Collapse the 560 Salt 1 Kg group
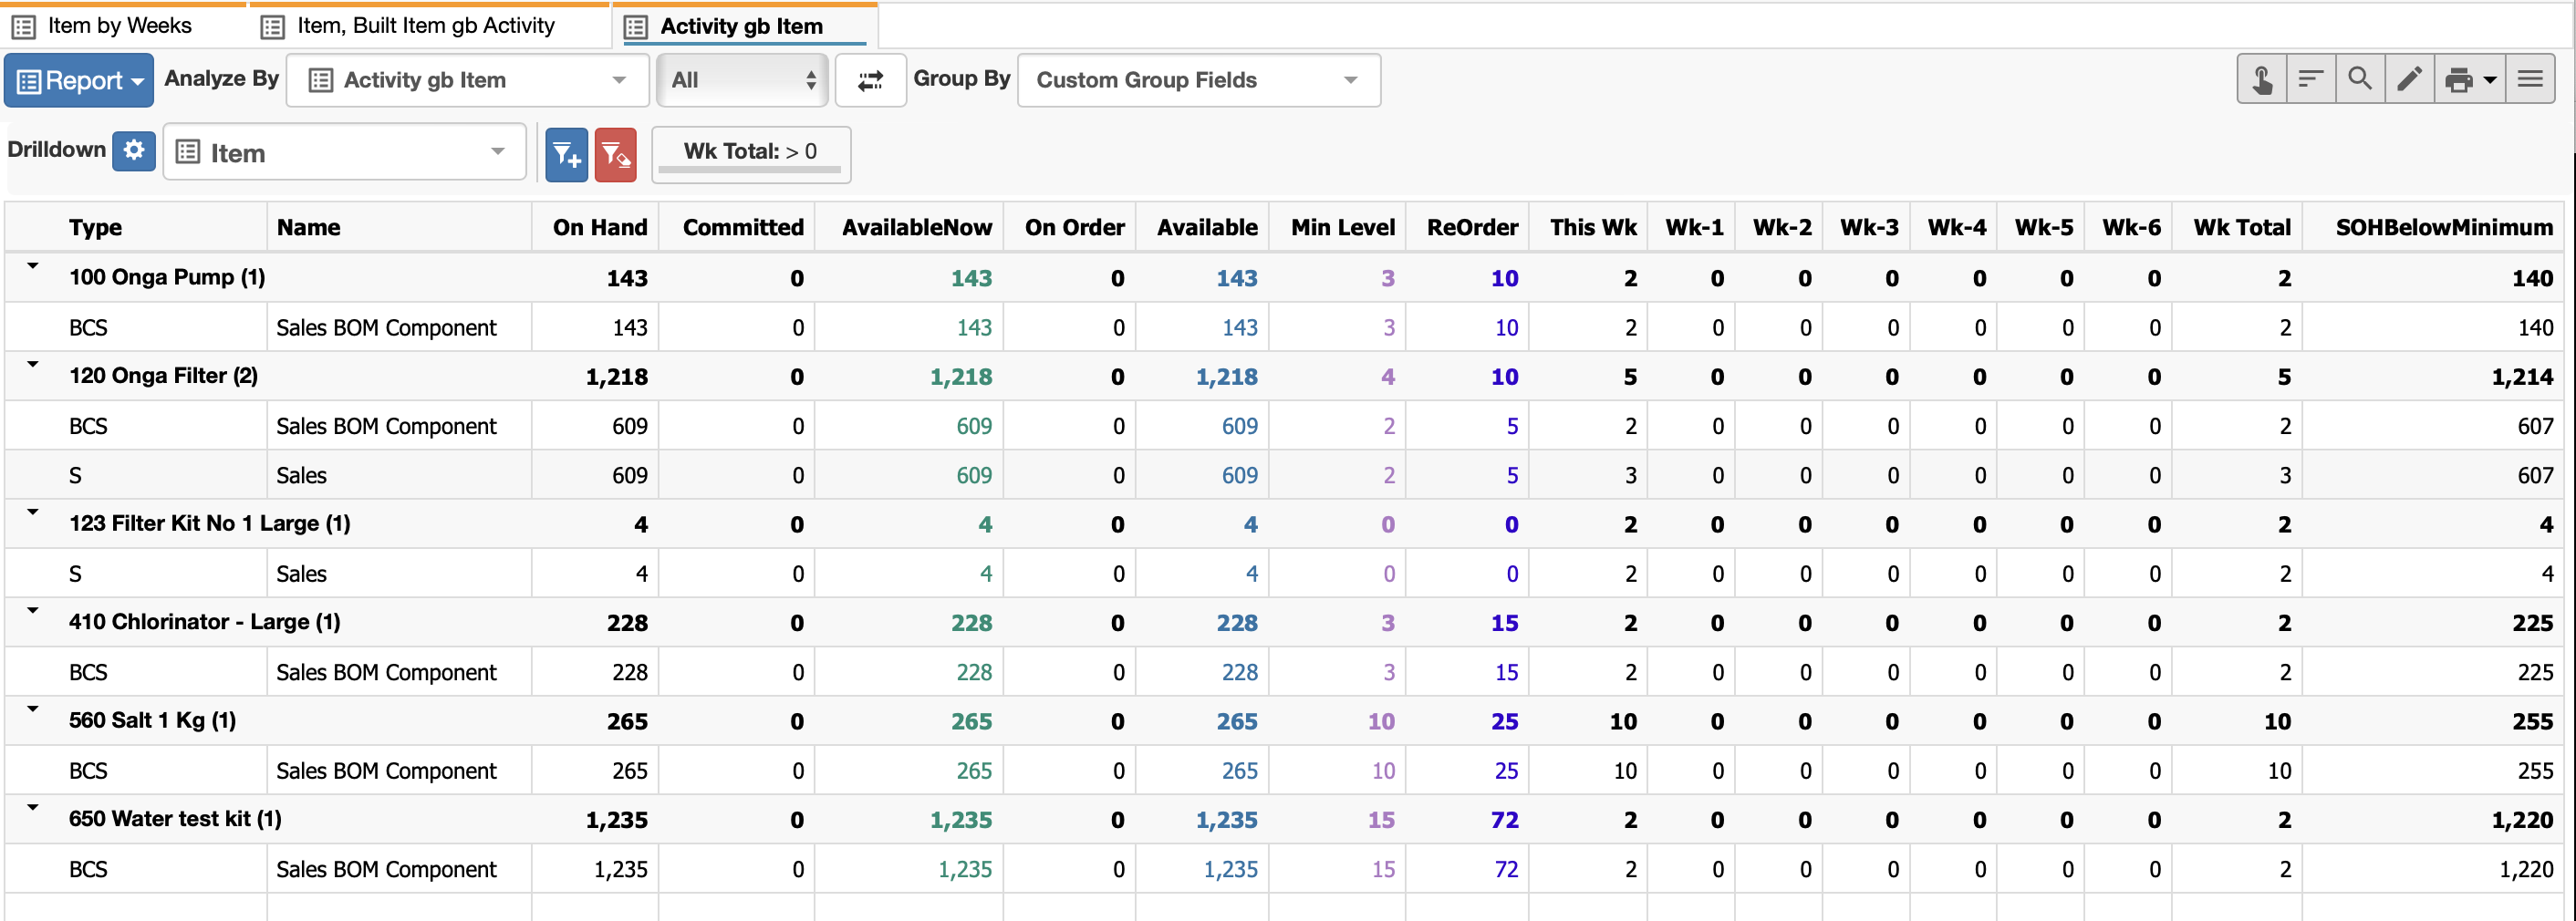The height and width of the screenshot is (921, 2576). [33, 709]
